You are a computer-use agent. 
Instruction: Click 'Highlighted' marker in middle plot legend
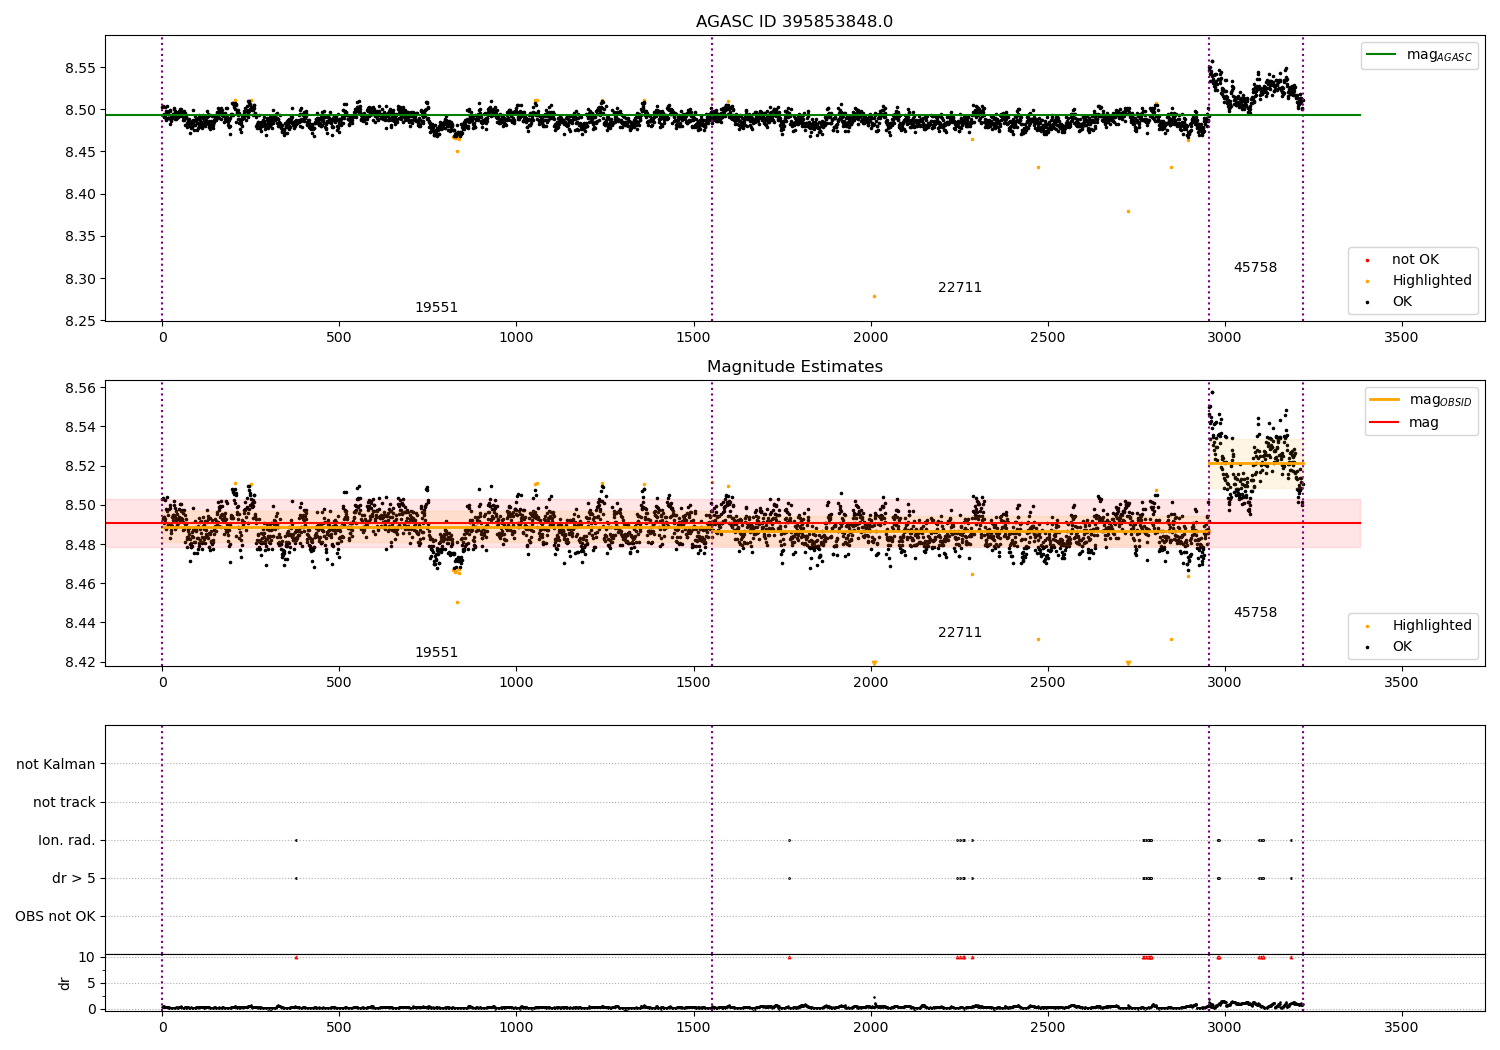(x=1367, y=626)
